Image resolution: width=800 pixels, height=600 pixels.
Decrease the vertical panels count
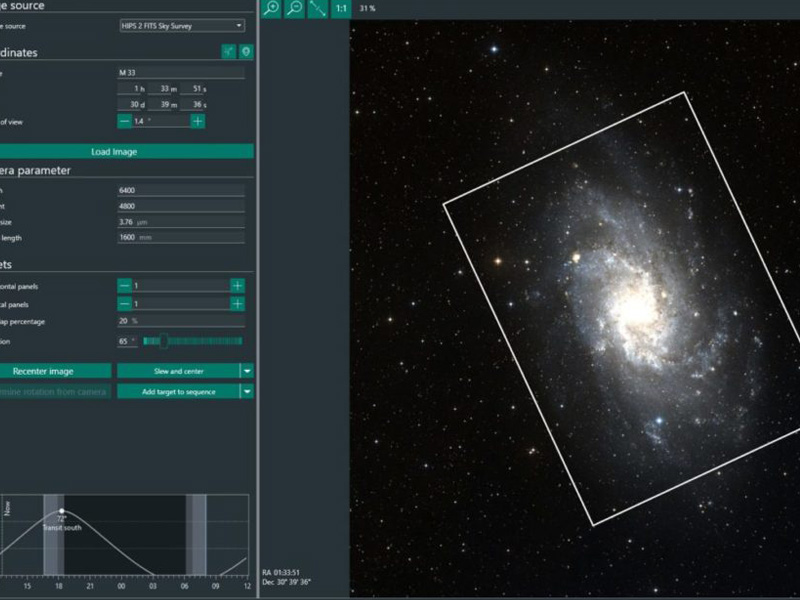(x=124, y=303)
